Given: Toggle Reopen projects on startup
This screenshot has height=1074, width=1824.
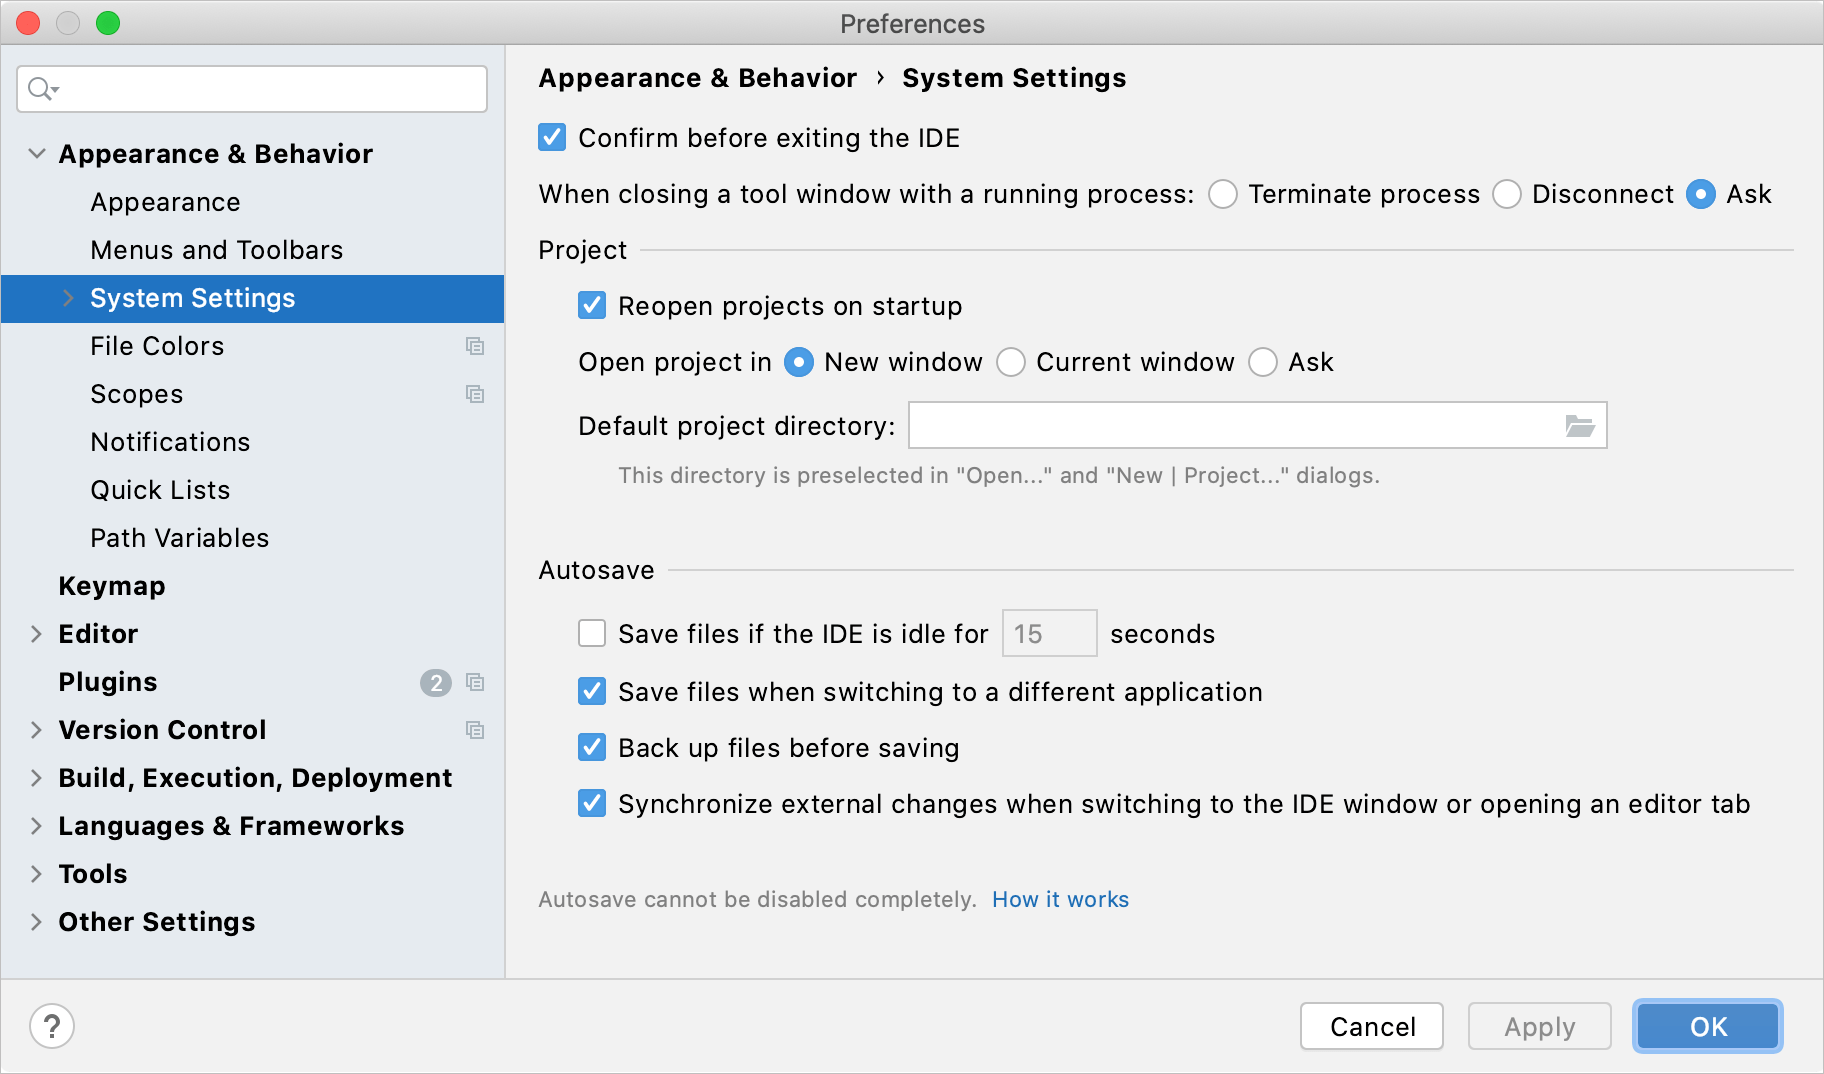Looking at the screenshot, I should [592, 305].
